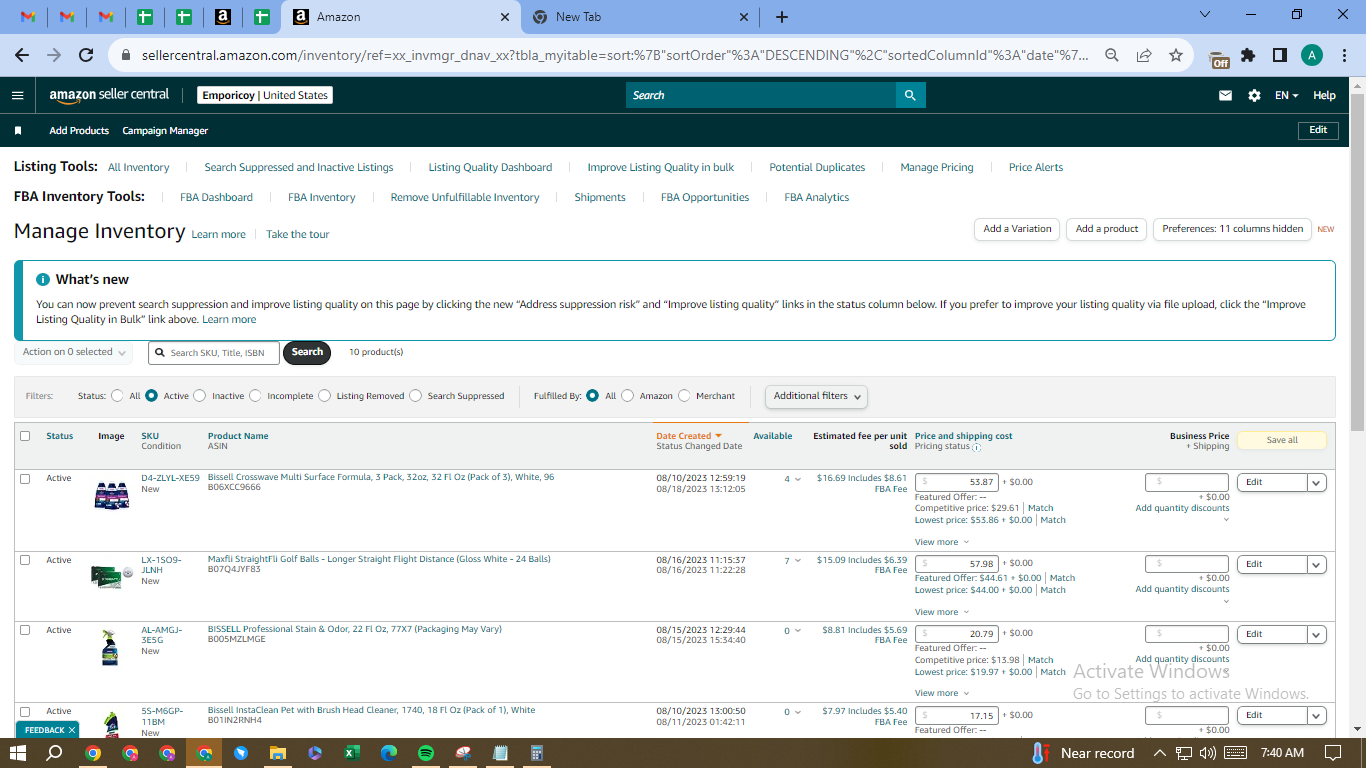Screen dimensions: 1366x768
Task: Select the Search Suppressed status filter
Action: 415,396
